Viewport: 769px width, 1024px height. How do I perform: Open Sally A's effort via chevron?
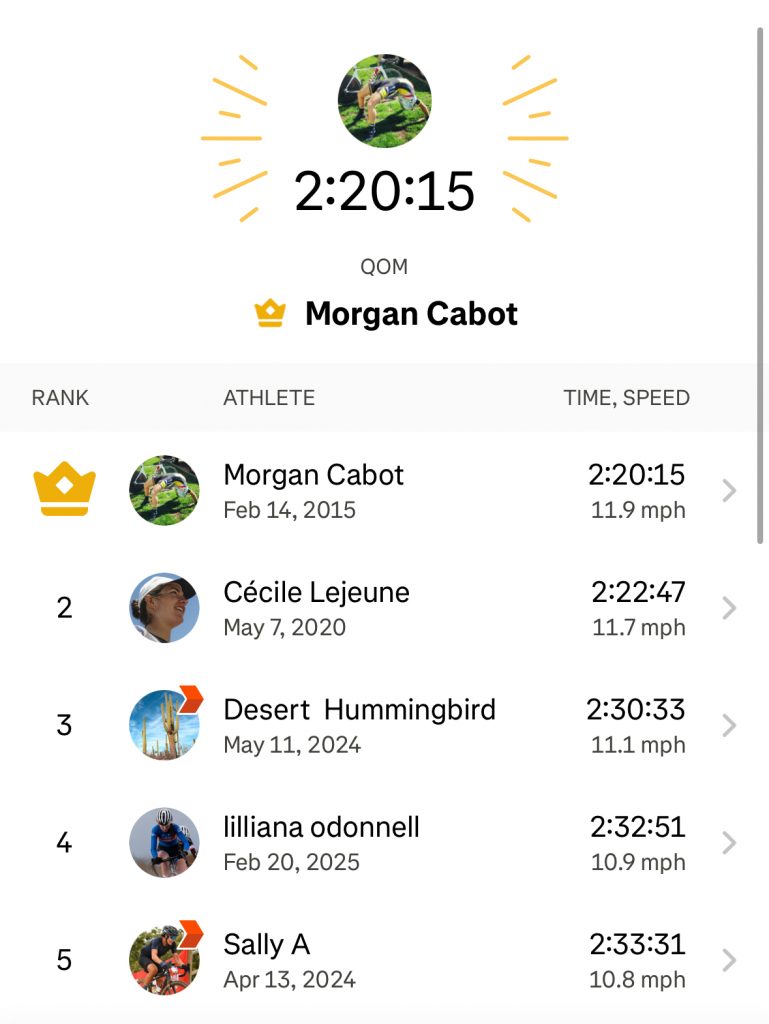(729, 960)
